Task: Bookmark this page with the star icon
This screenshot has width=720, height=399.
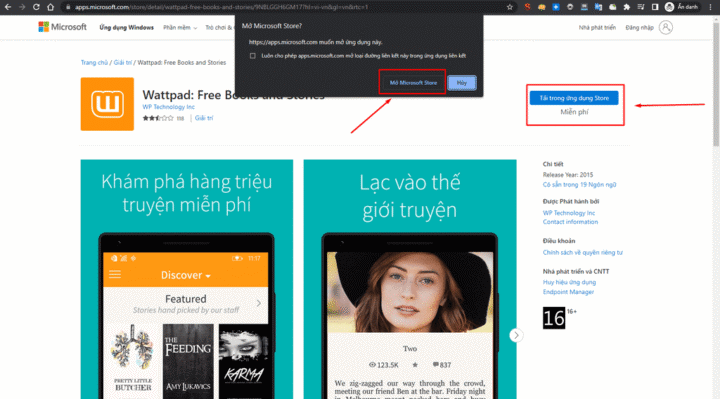Action: (x=510, y=7)
